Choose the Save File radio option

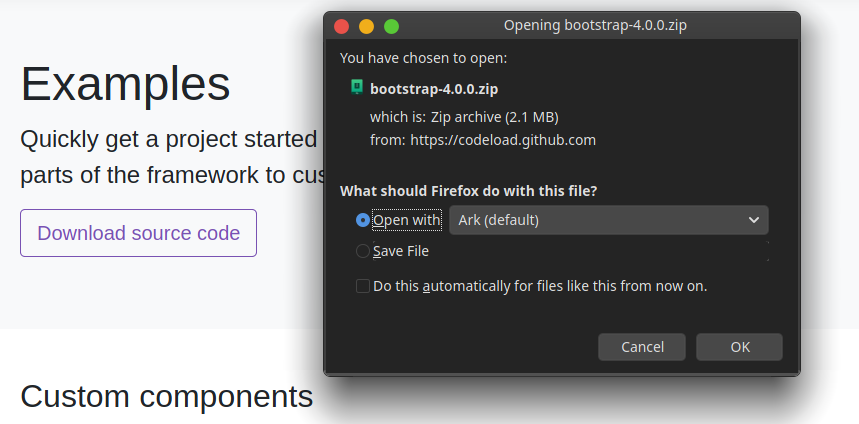(x=363, y=251)
